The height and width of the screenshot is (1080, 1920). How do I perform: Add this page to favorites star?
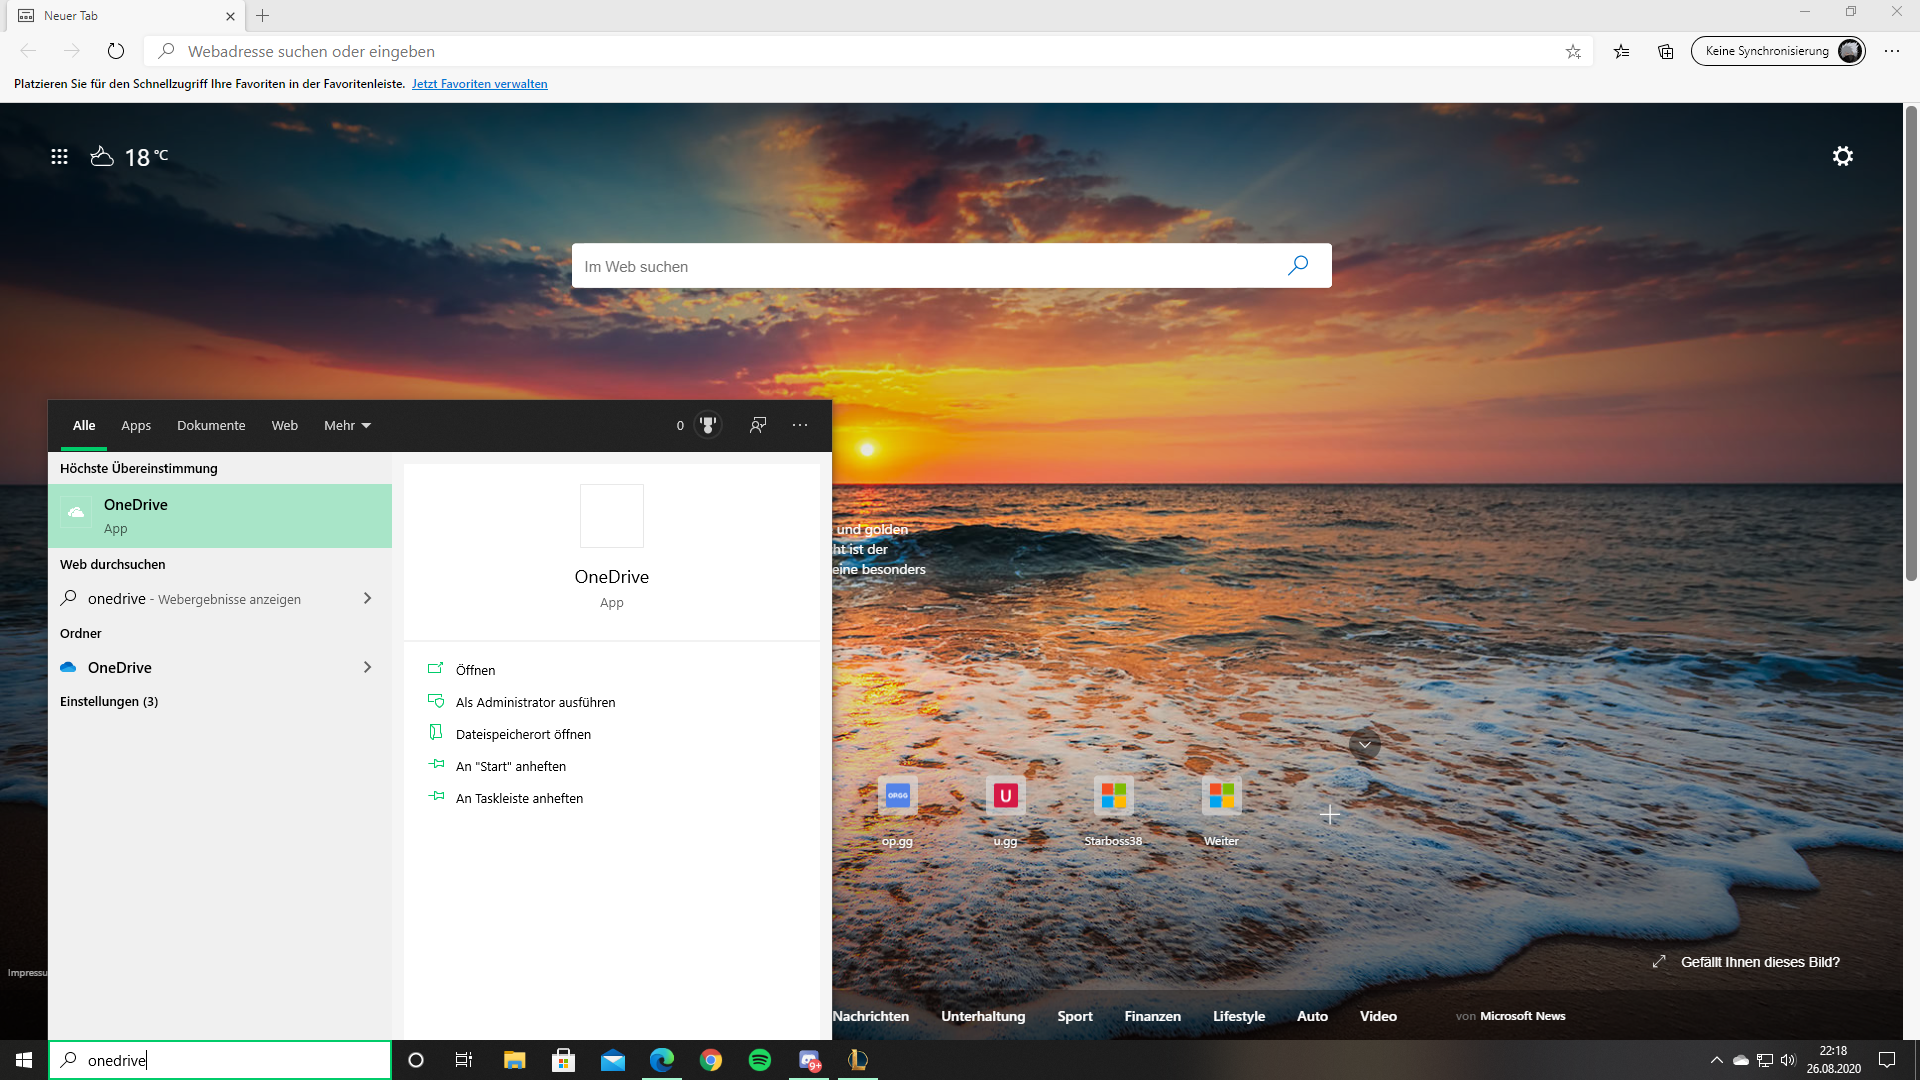(1573, 51)
